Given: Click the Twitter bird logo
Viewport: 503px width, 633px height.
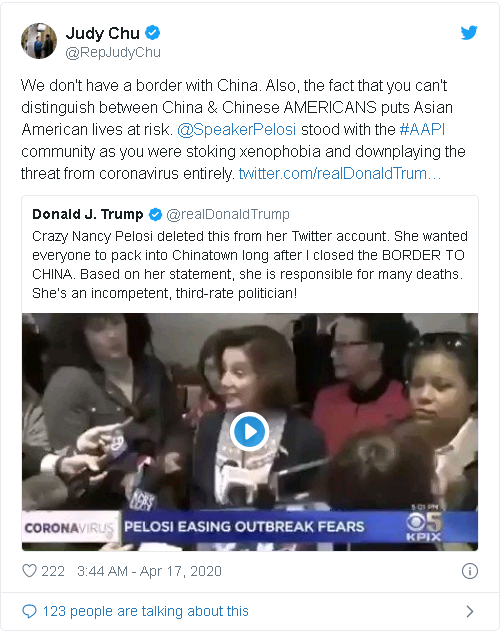Looking at the screenshot, I should click(469, 33).
